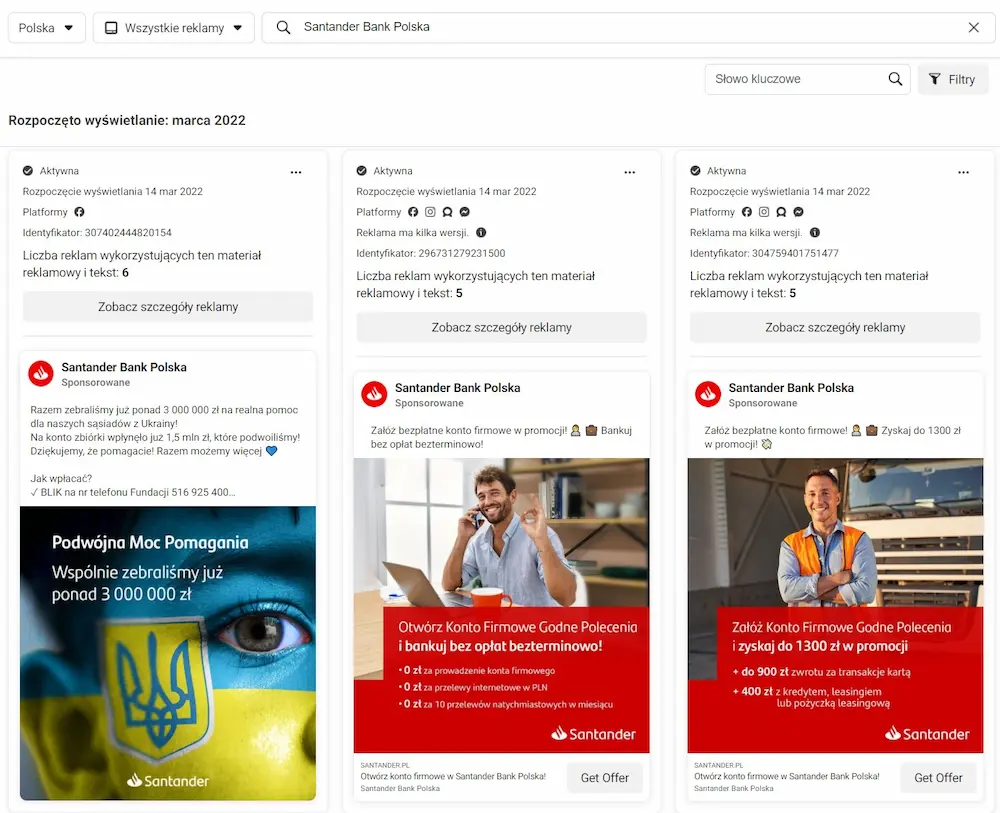The height and width of the screenshot is (813, 1000).
Task: Click Facebook platform icon on first ad card
Action: (80, 212)
